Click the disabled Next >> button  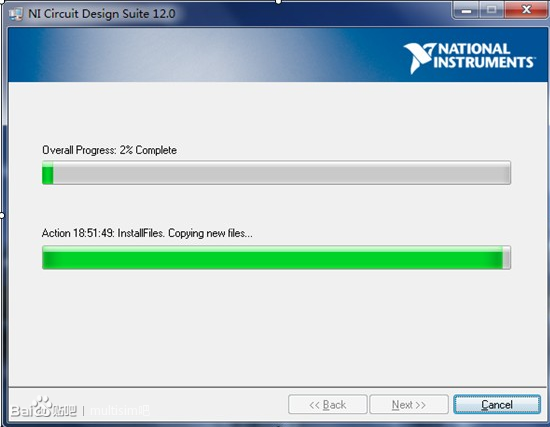click(409, 405)
